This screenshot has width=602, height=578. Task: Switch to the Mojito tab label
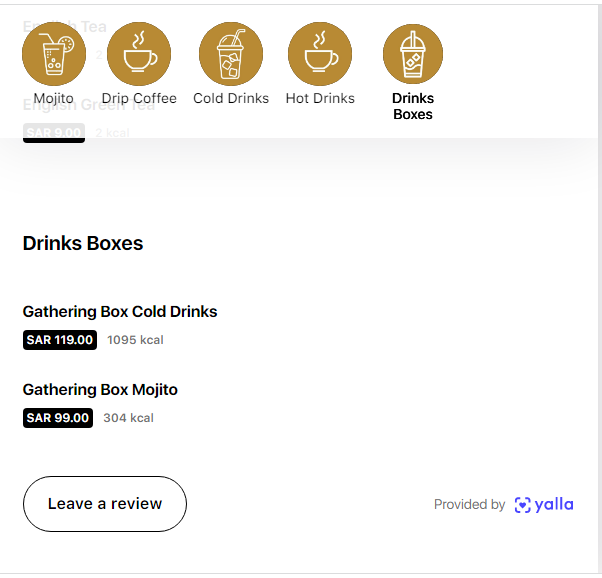coord(54,98)
